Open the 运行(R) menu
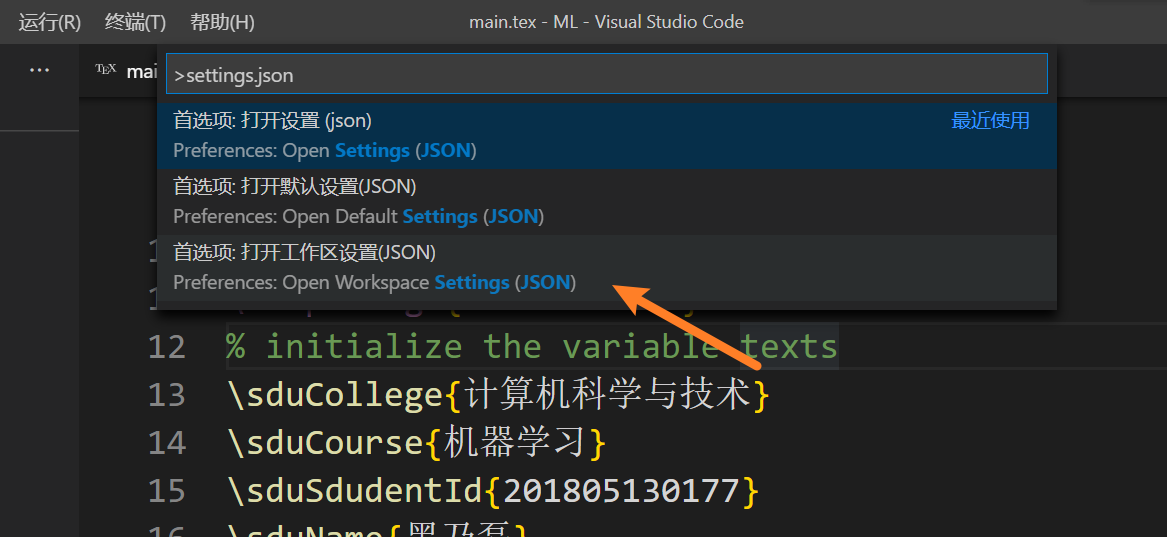The width and height of the screenshot is (1167, 537). tap(49, 22)
